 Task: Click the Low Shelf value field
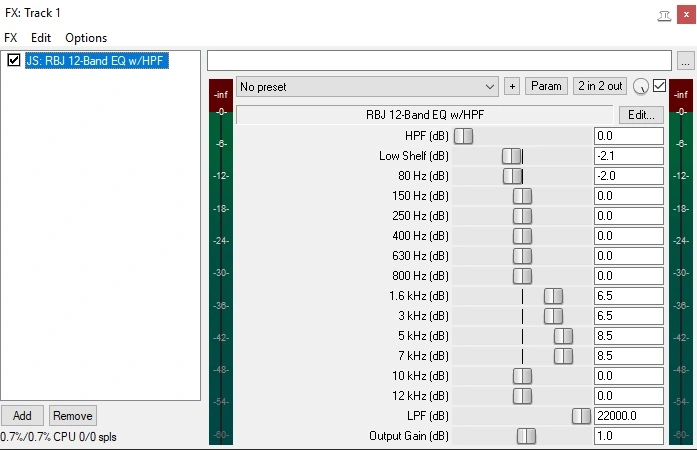point(628,156)
